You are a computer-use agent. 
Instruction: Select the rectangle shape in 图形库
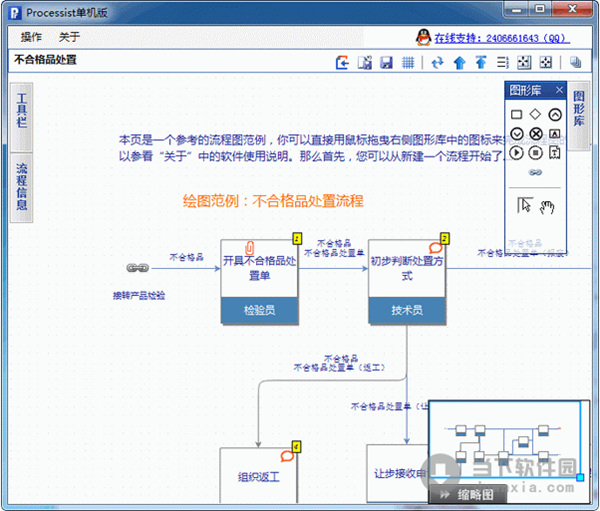[x=517, y=114]
